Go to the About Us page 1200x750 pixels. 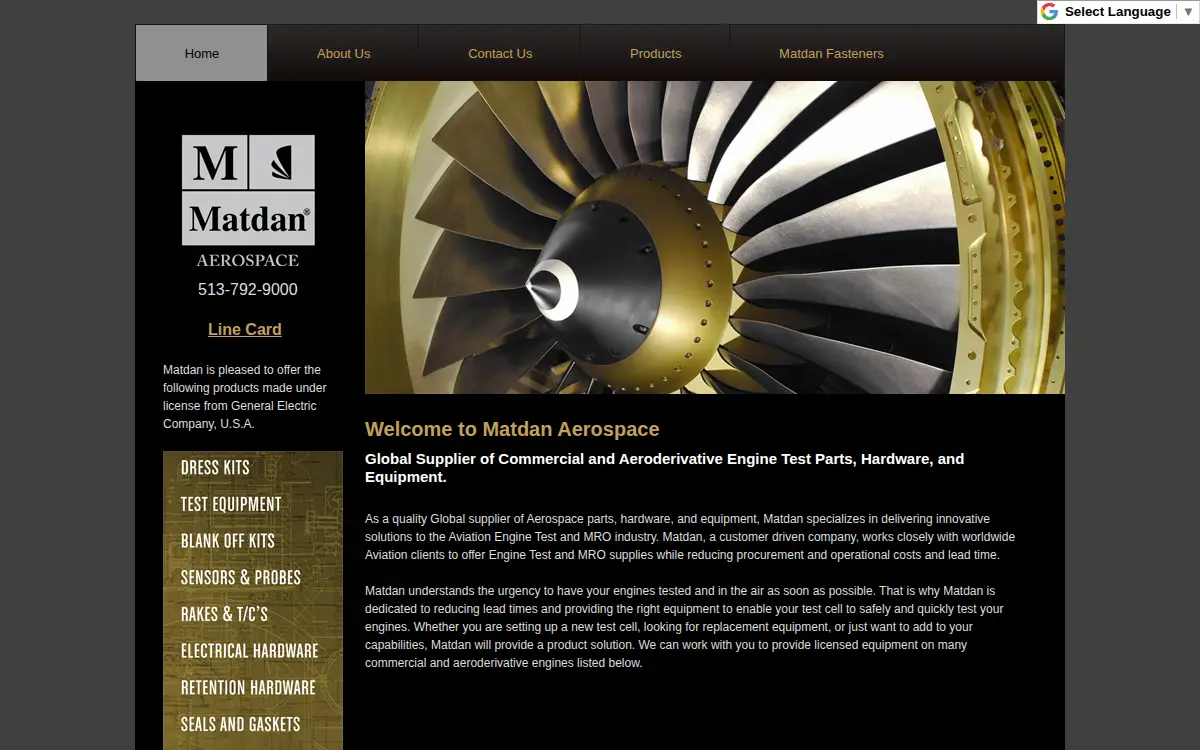[x=343, y=53]
